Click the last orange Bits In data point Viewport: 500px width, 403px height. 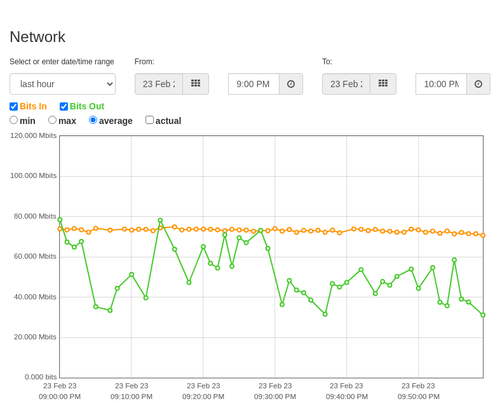pyautogui.click(x=483, y=235)
